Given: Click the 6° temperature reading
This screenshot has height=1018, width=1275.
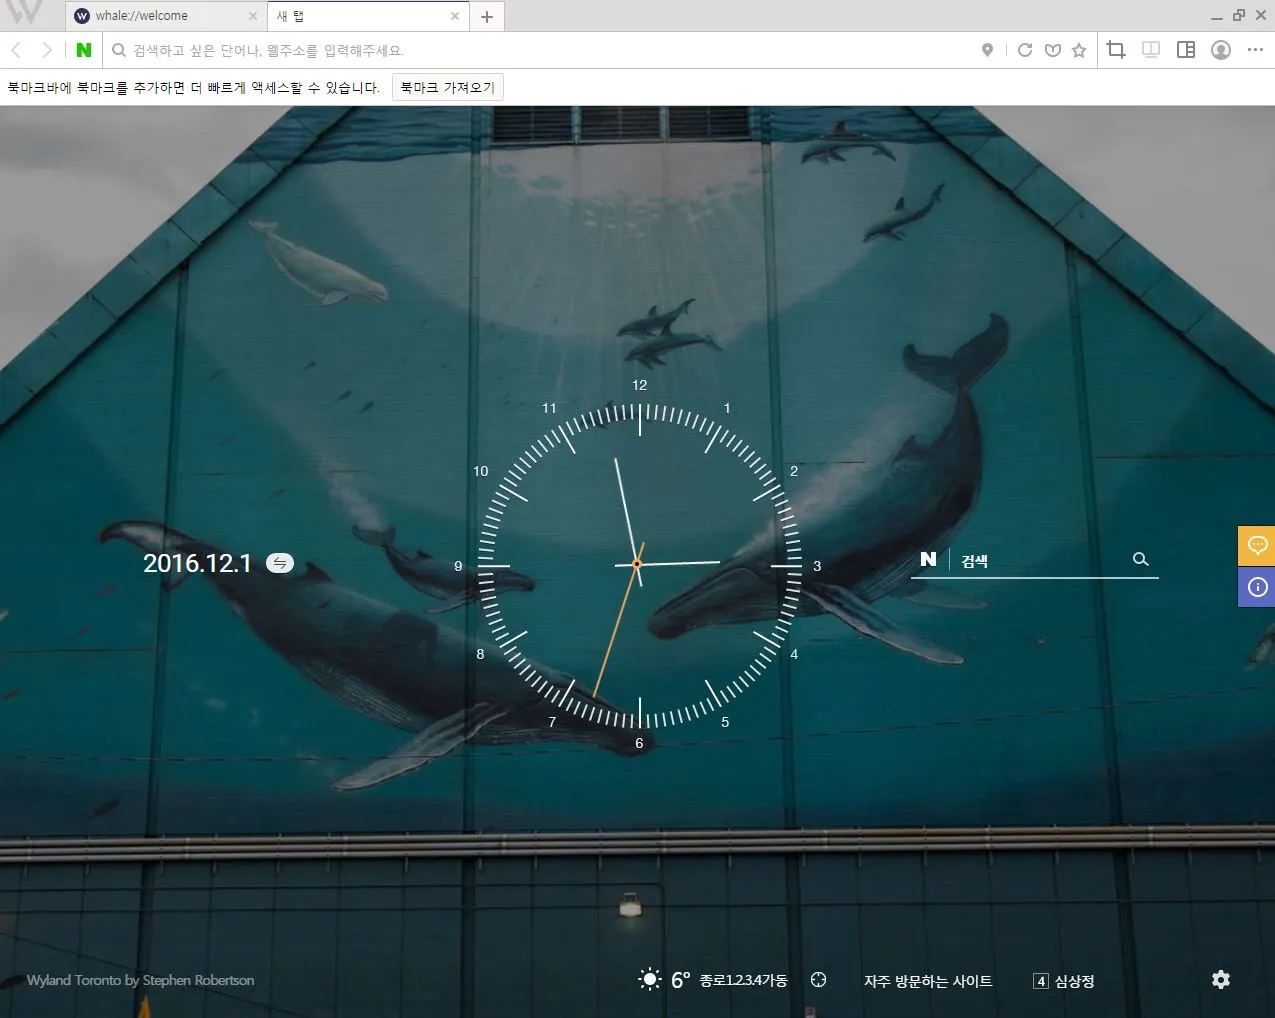Looking at the screenshot, I should 680,980.
